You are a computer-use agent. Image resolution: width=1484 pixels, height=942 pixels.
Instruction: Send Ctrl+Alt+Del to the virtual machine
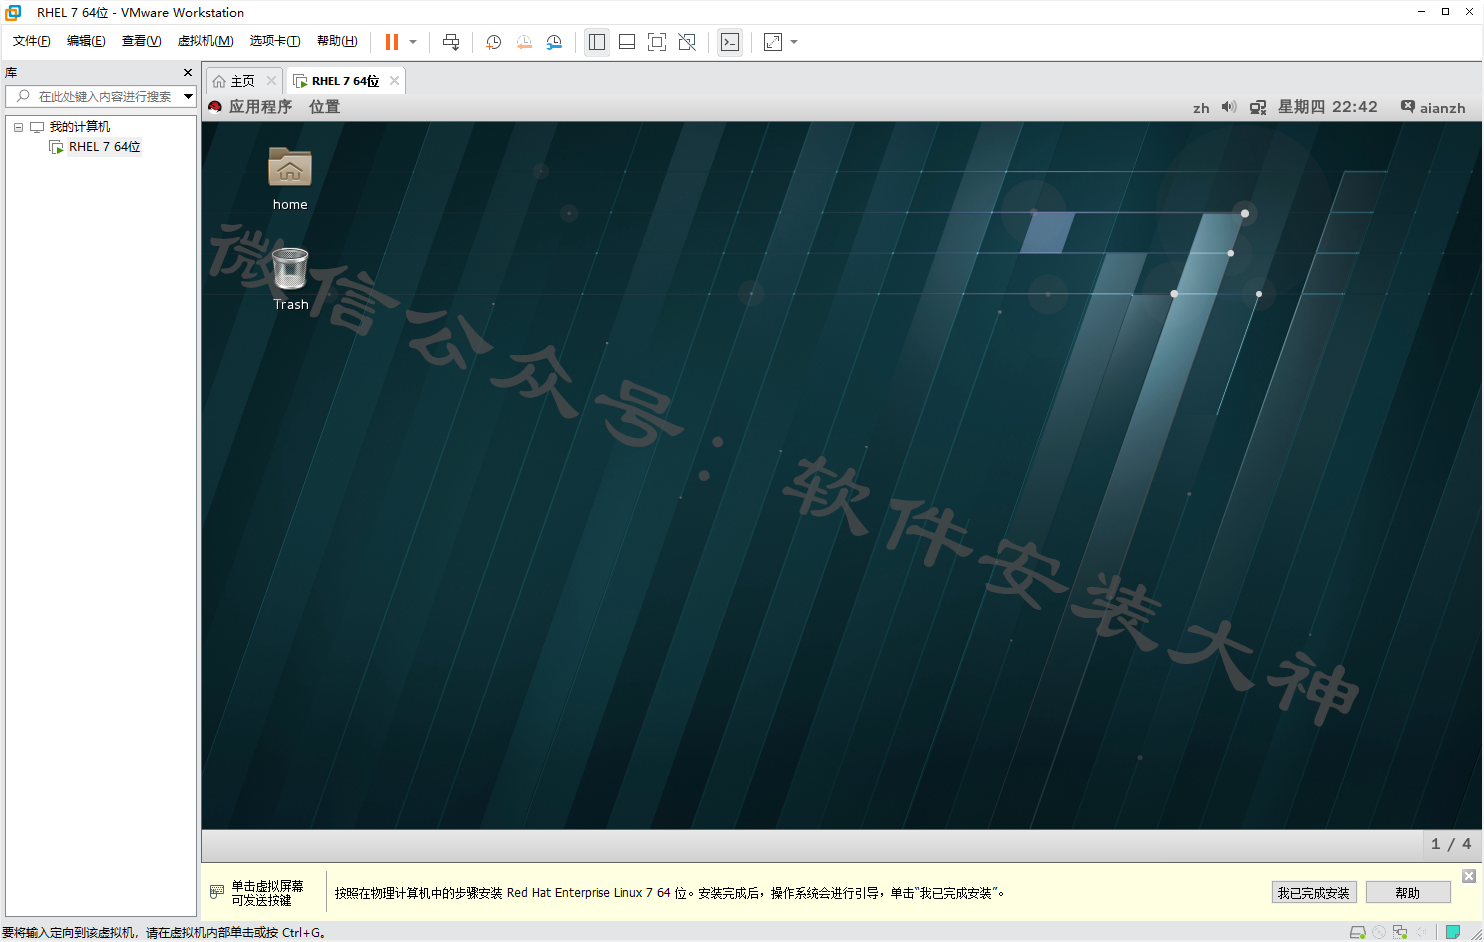pos(451,42)
